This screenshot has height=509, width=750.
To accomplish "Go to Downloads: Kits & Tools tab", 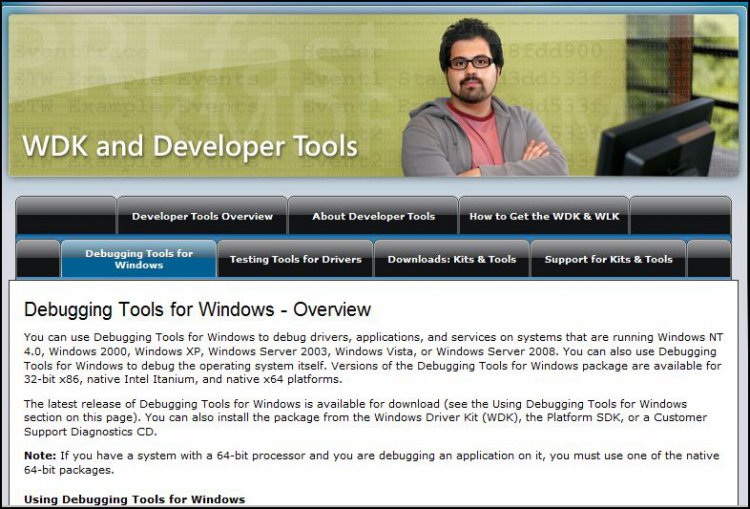I will (x=452, y=259).
